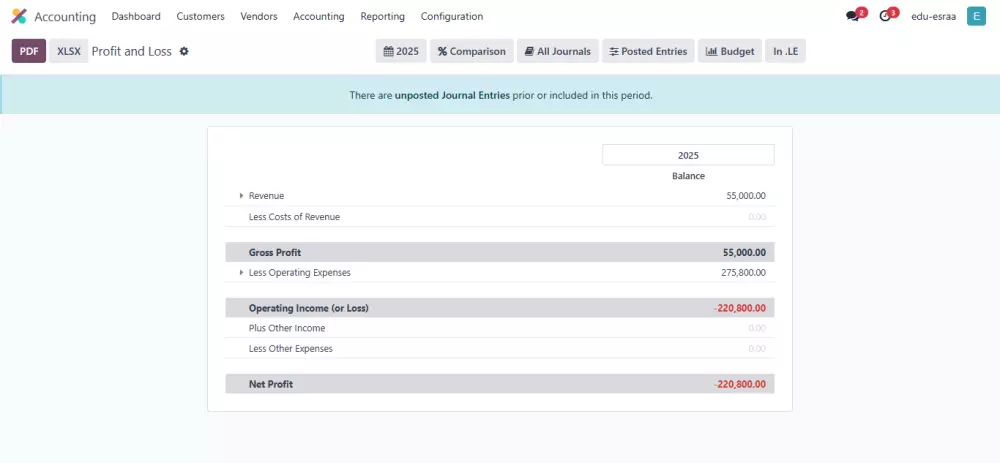The image size is (1000, 463).
Task: Expand the Revenue line
Action: [241, 196]
